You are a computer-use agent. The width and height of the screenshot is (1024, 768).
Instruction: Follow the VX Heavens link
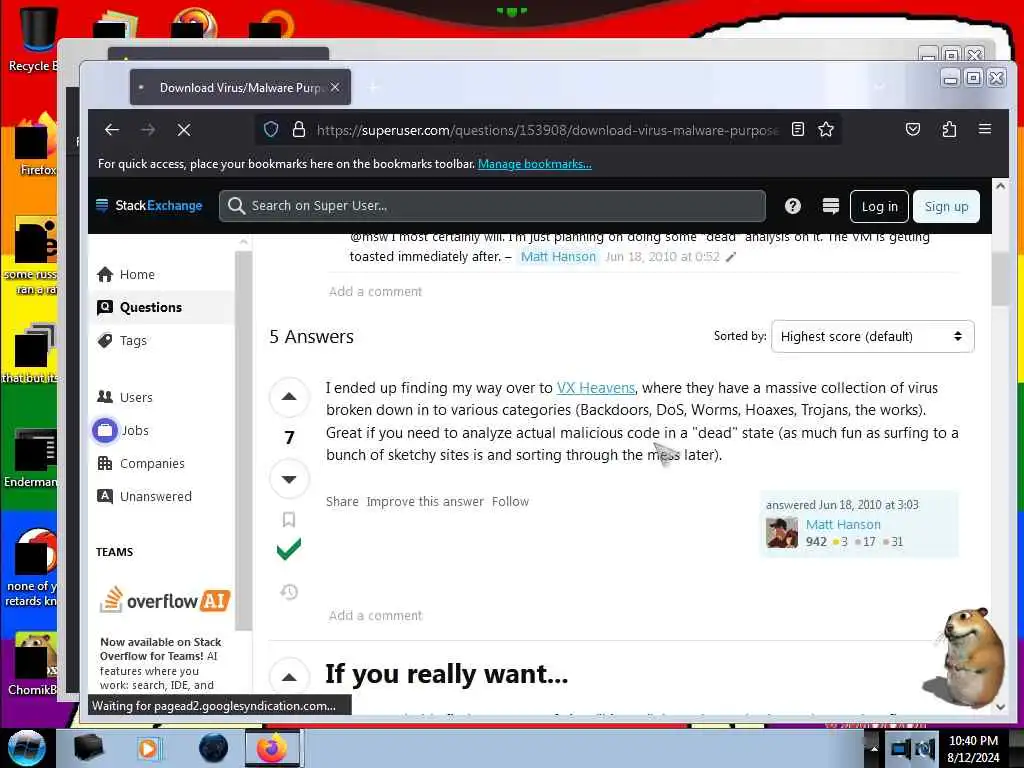[x=596, y=388]
